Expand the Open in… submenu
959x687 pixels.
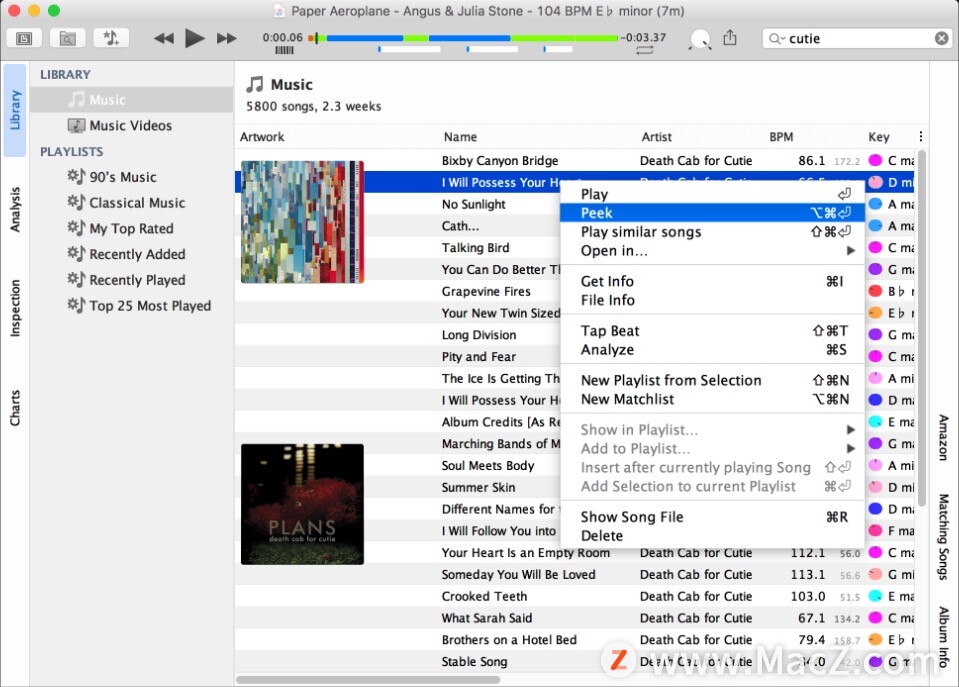(712, 251)
